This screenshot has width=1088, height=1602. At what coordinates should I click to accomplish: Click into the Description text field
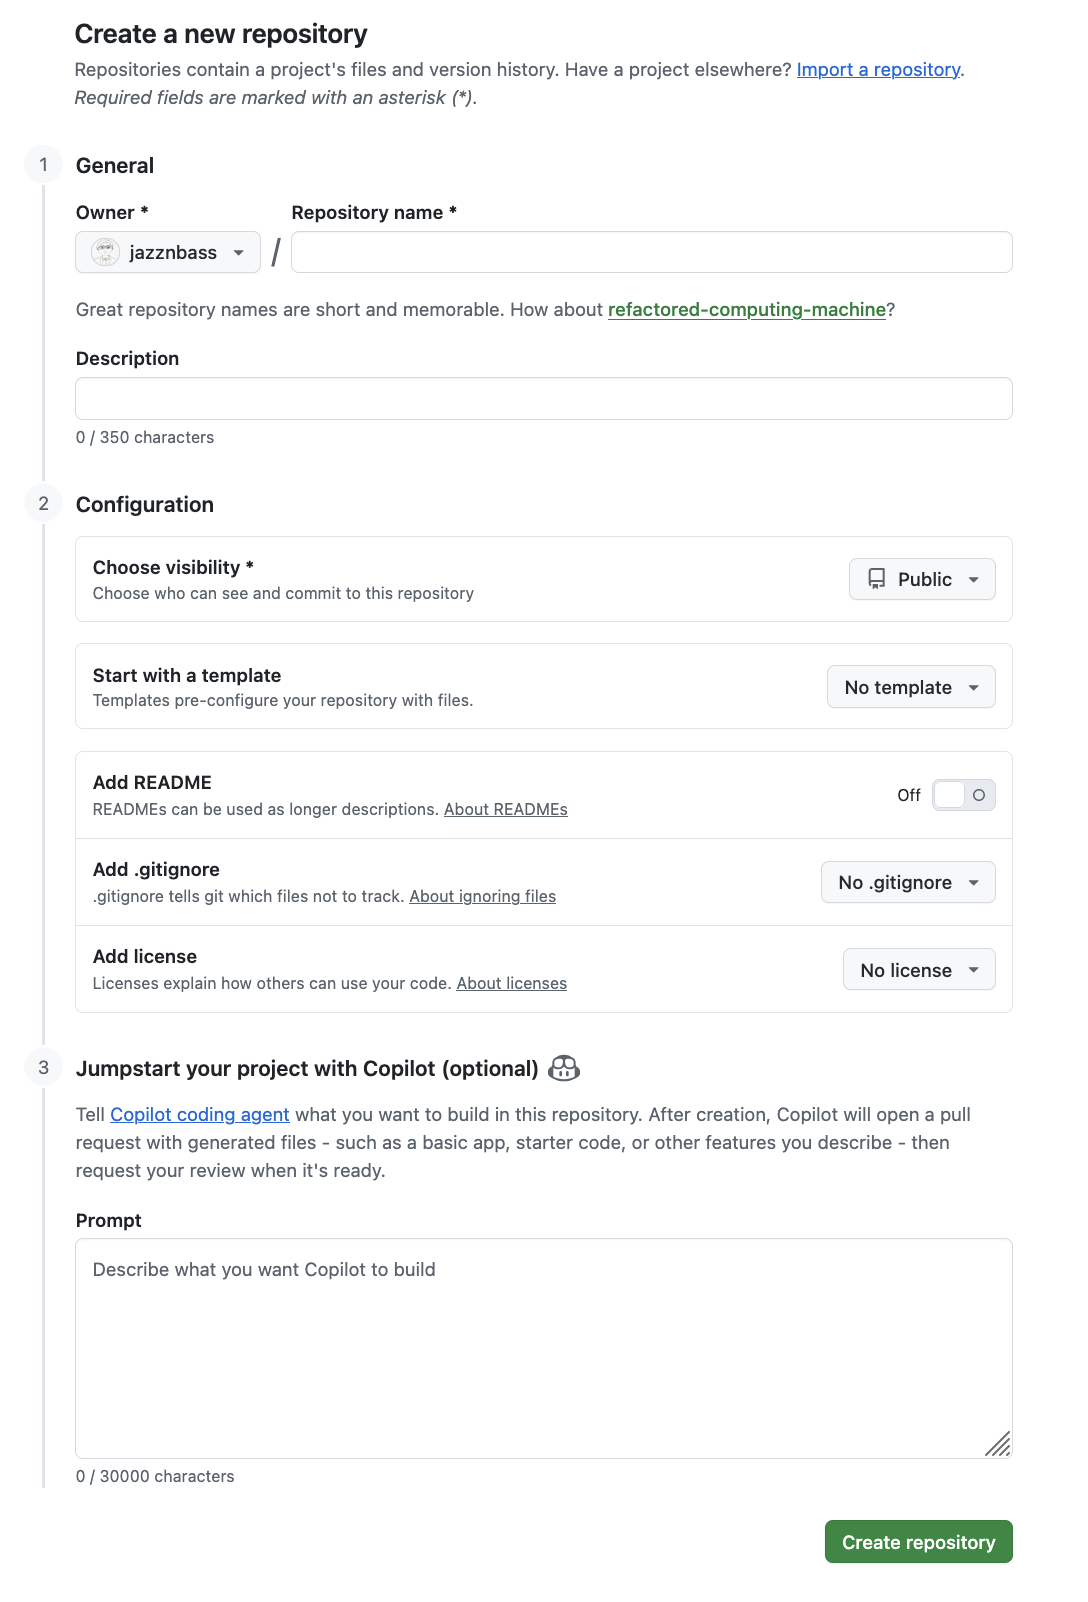(544, 398)
